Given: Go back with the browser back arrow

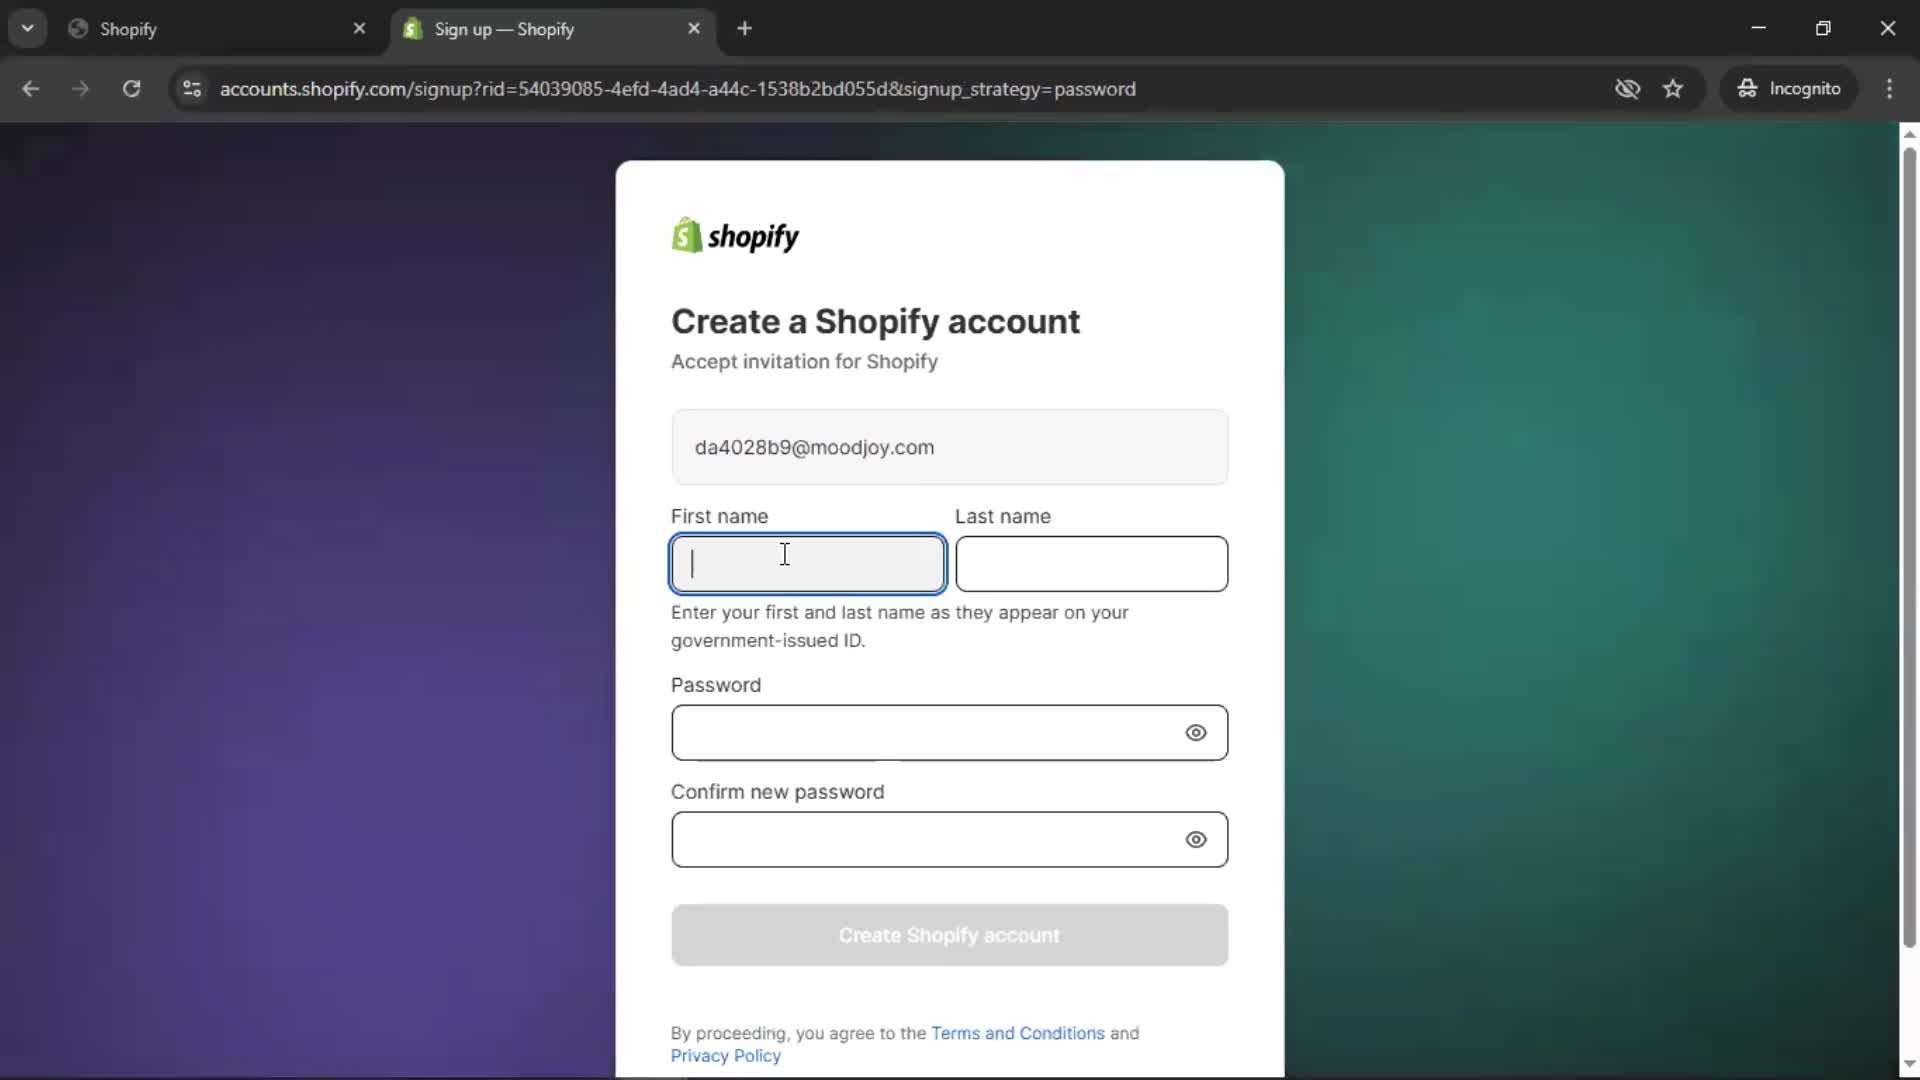Looking at the screenshot, I should point(30,89).
